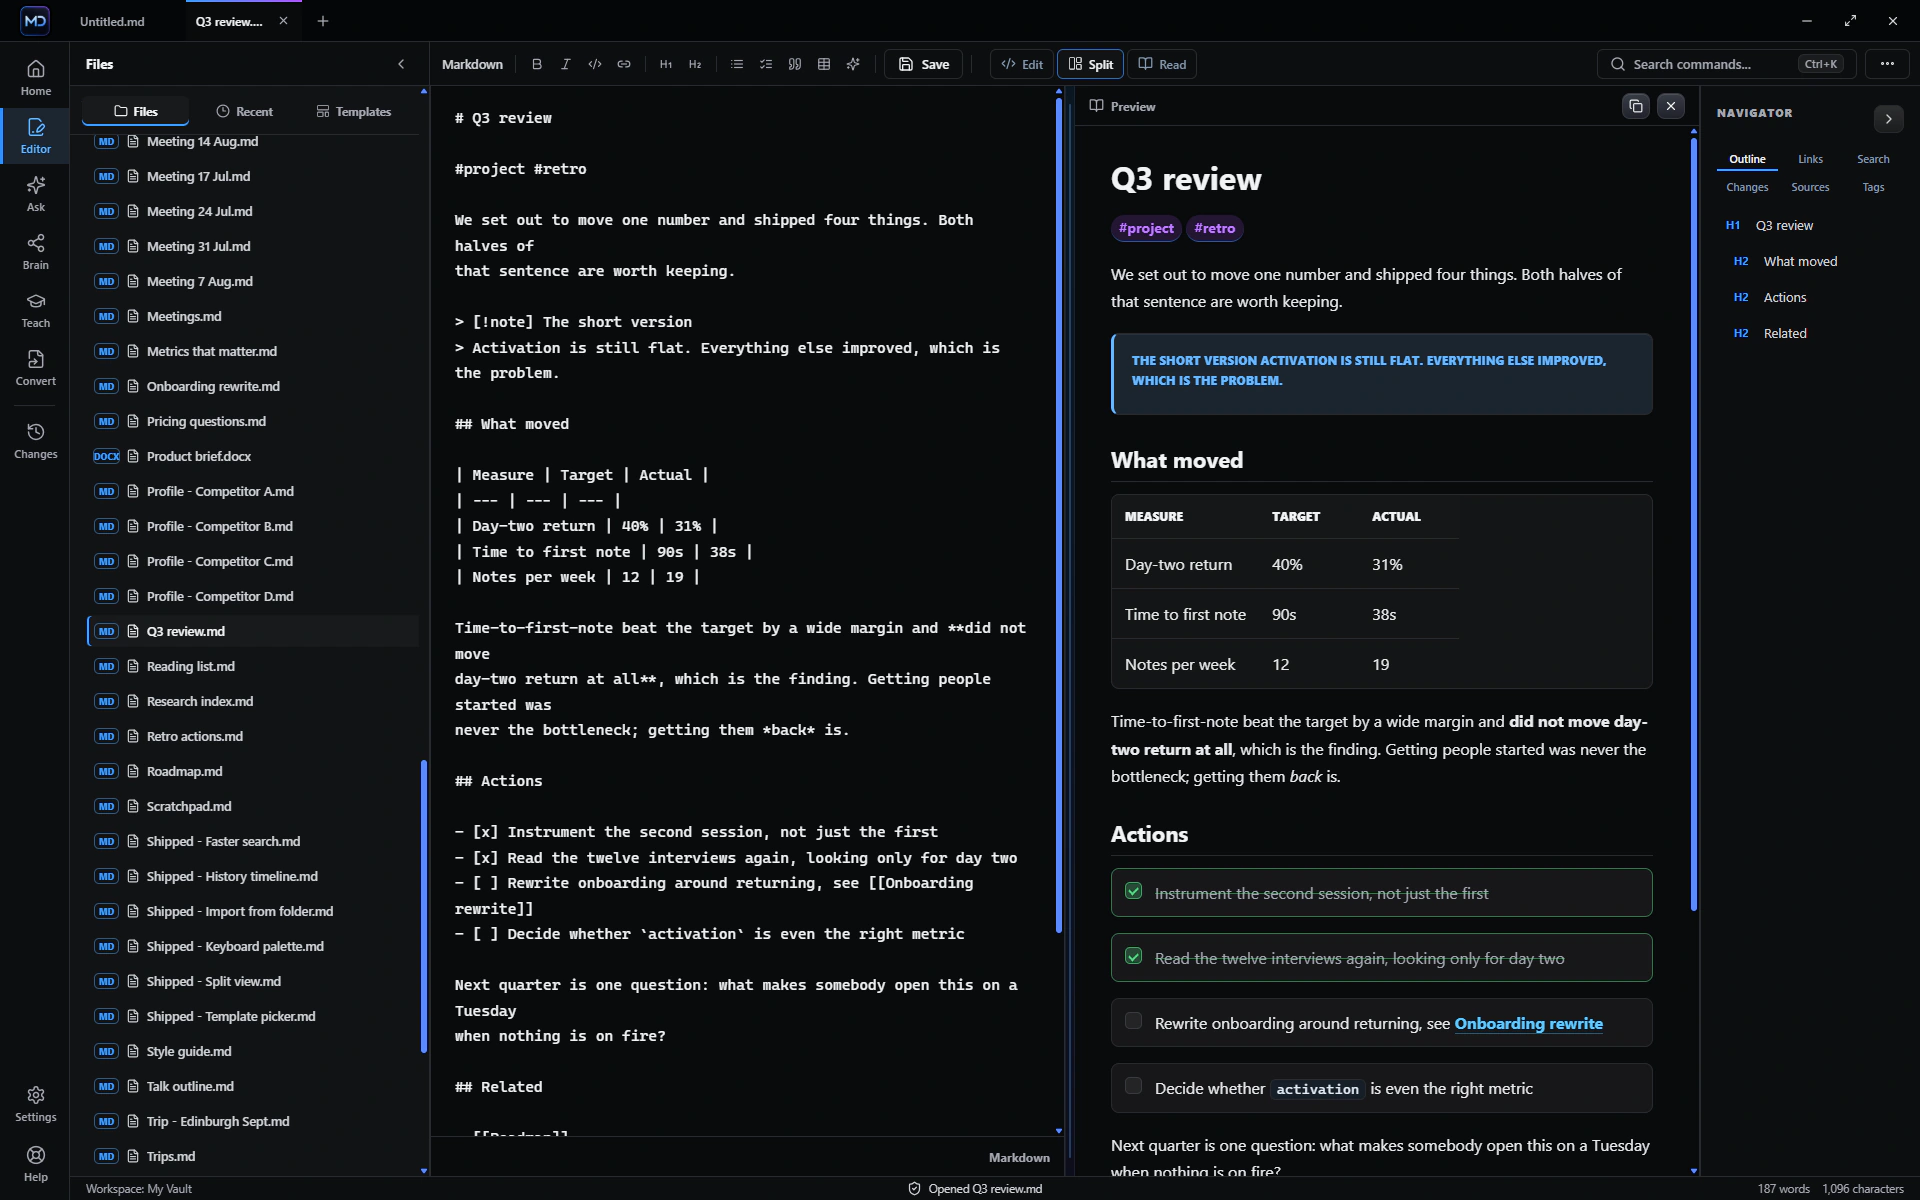
Task: Insert a Heading 2 with the H2 icon
Action: point(695,64)
